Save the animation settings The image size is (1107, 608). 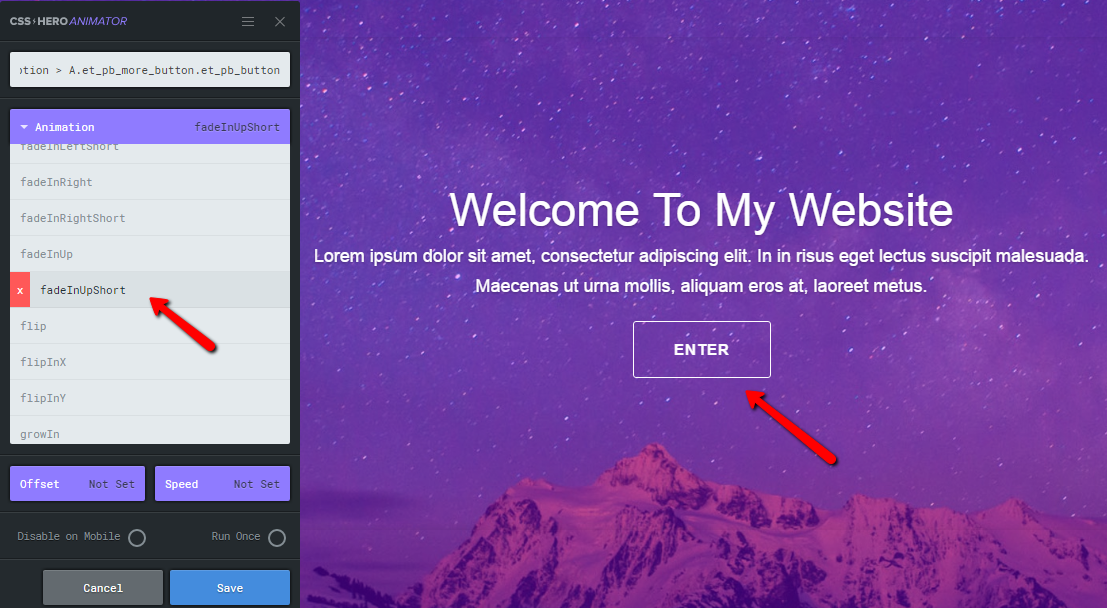pyautogui.click(x=230, y=588)
